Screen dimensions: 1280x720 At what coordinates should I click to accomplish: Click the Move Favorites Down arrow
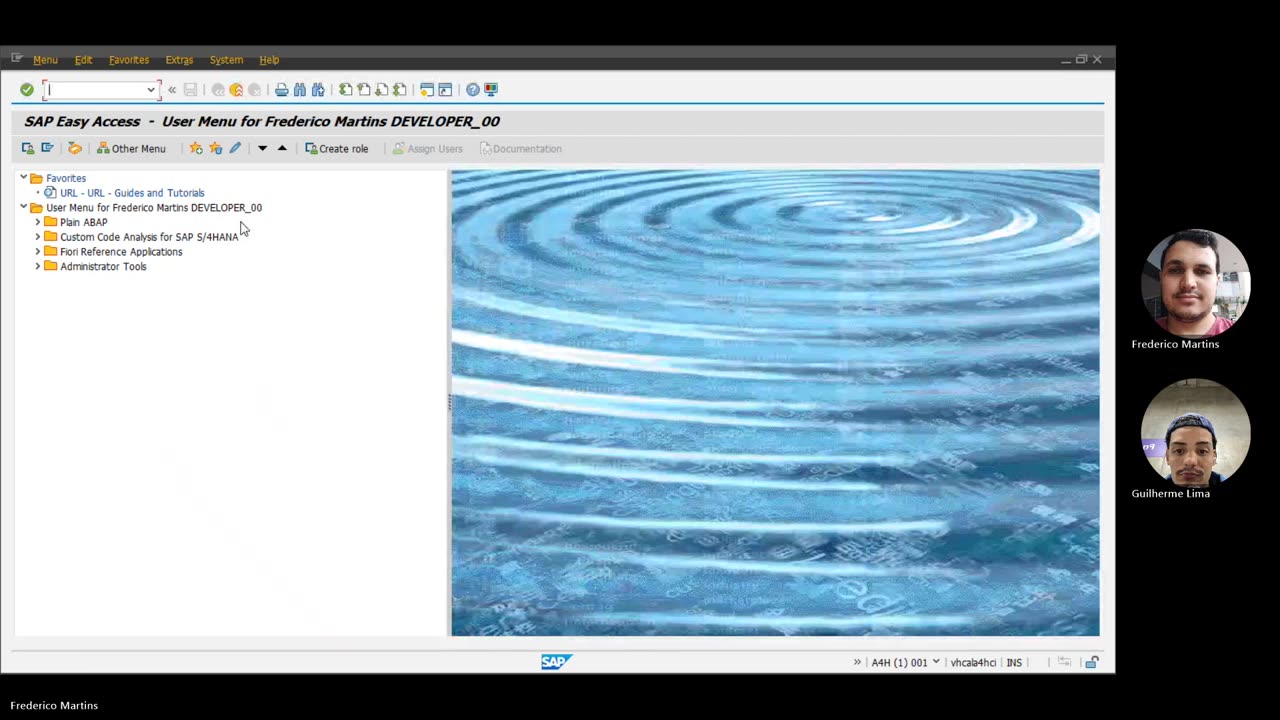(262, 148)
